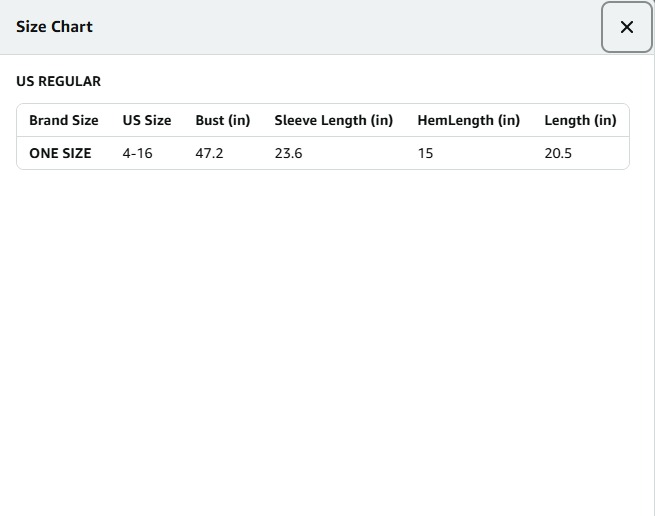This screenshot has height=516, width=655.
Task: Click the word REGULAR in the section heading
Action: [x=70, y=81]
